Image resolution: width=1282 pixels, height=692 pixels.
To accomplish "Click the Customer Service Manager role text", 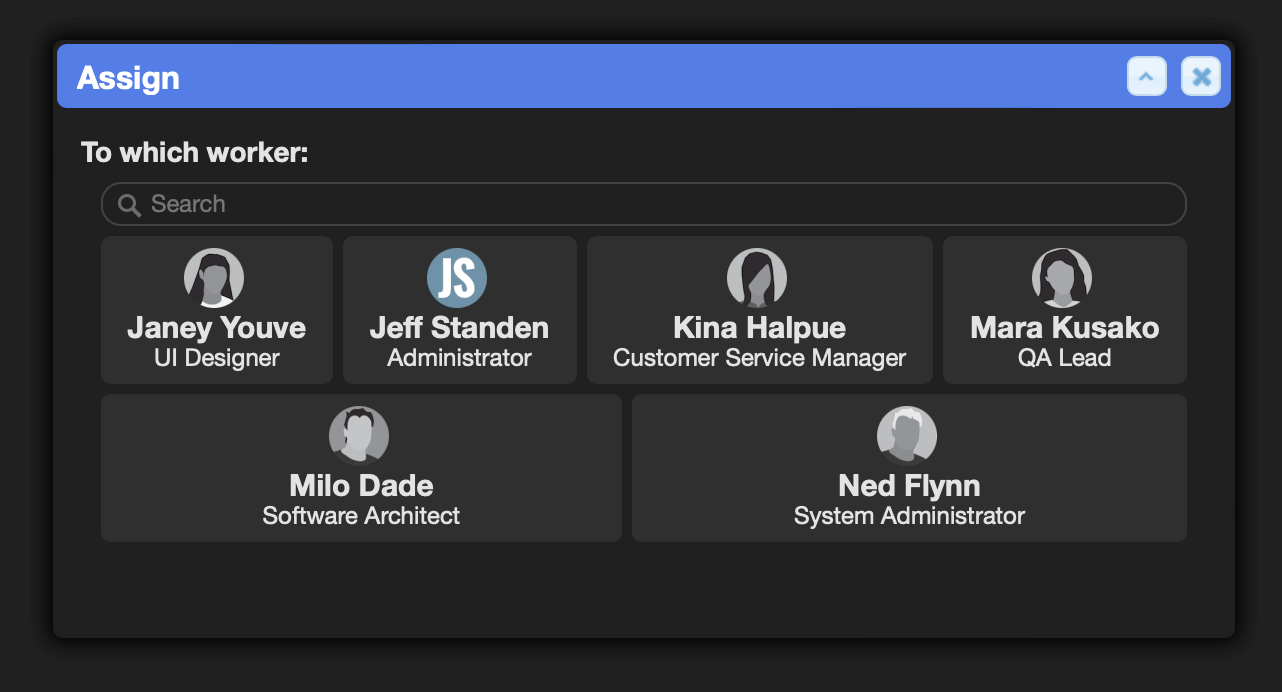I will click(760, 358).
